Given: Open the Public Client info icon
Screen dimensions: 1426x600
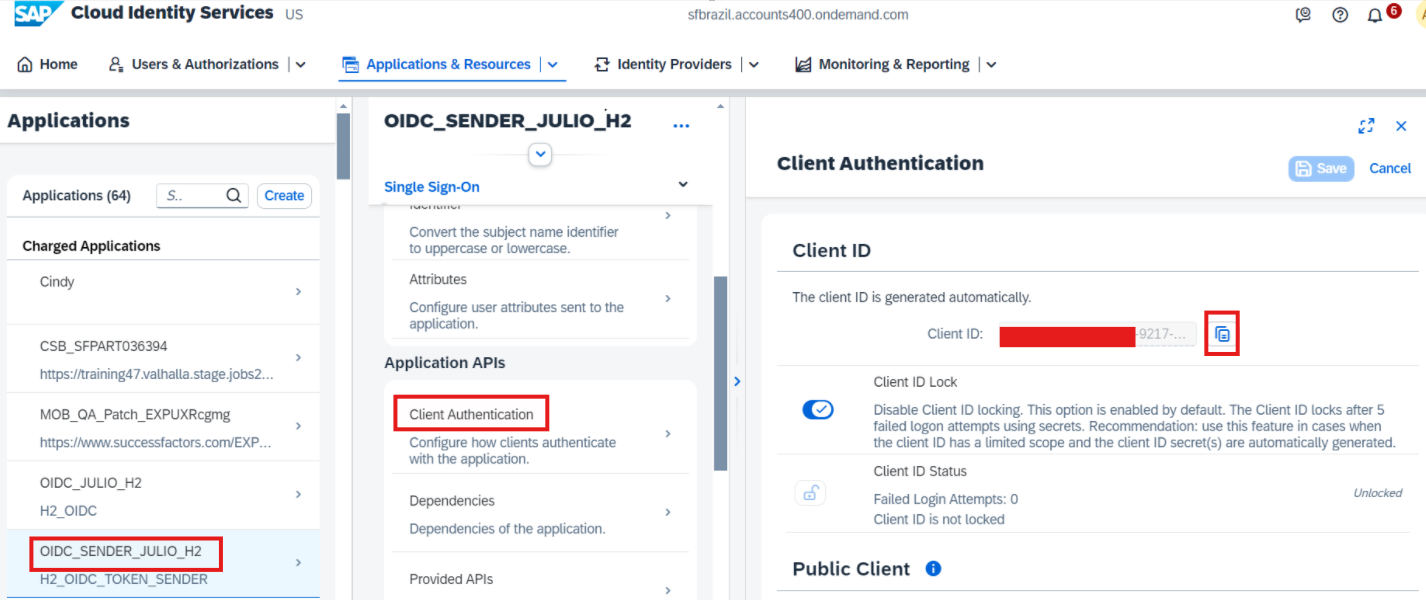Looking at the screenshot, I should click(x=933, y=569).
